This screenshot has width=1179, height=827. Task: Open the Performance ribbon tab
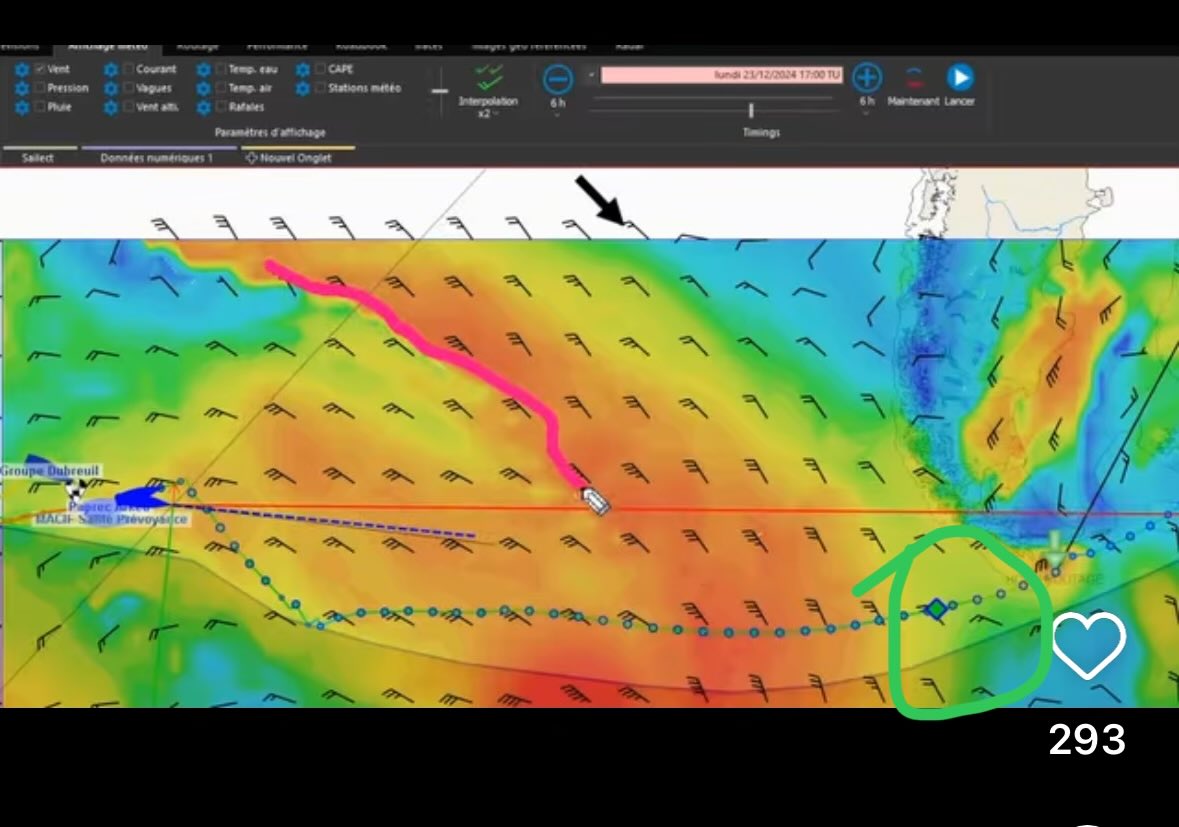[x=277, y=47]
